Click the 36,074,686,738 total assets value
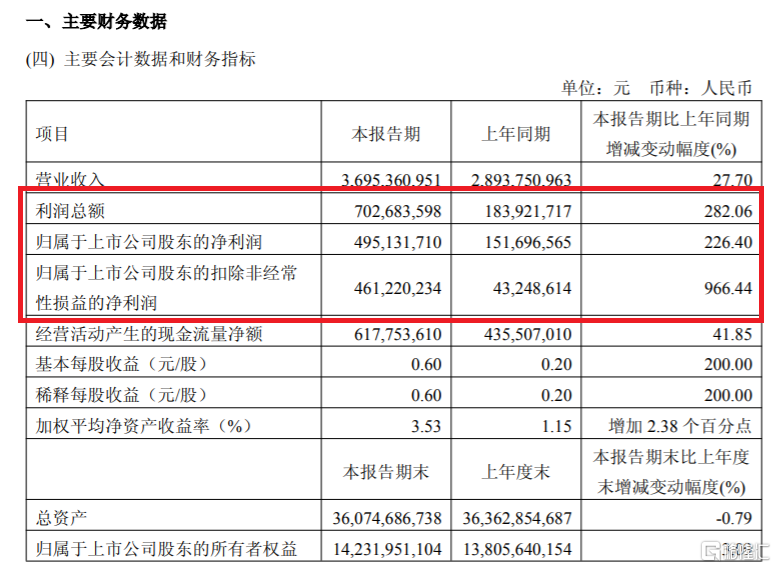 pyautogui.click(x=387, y=518)
